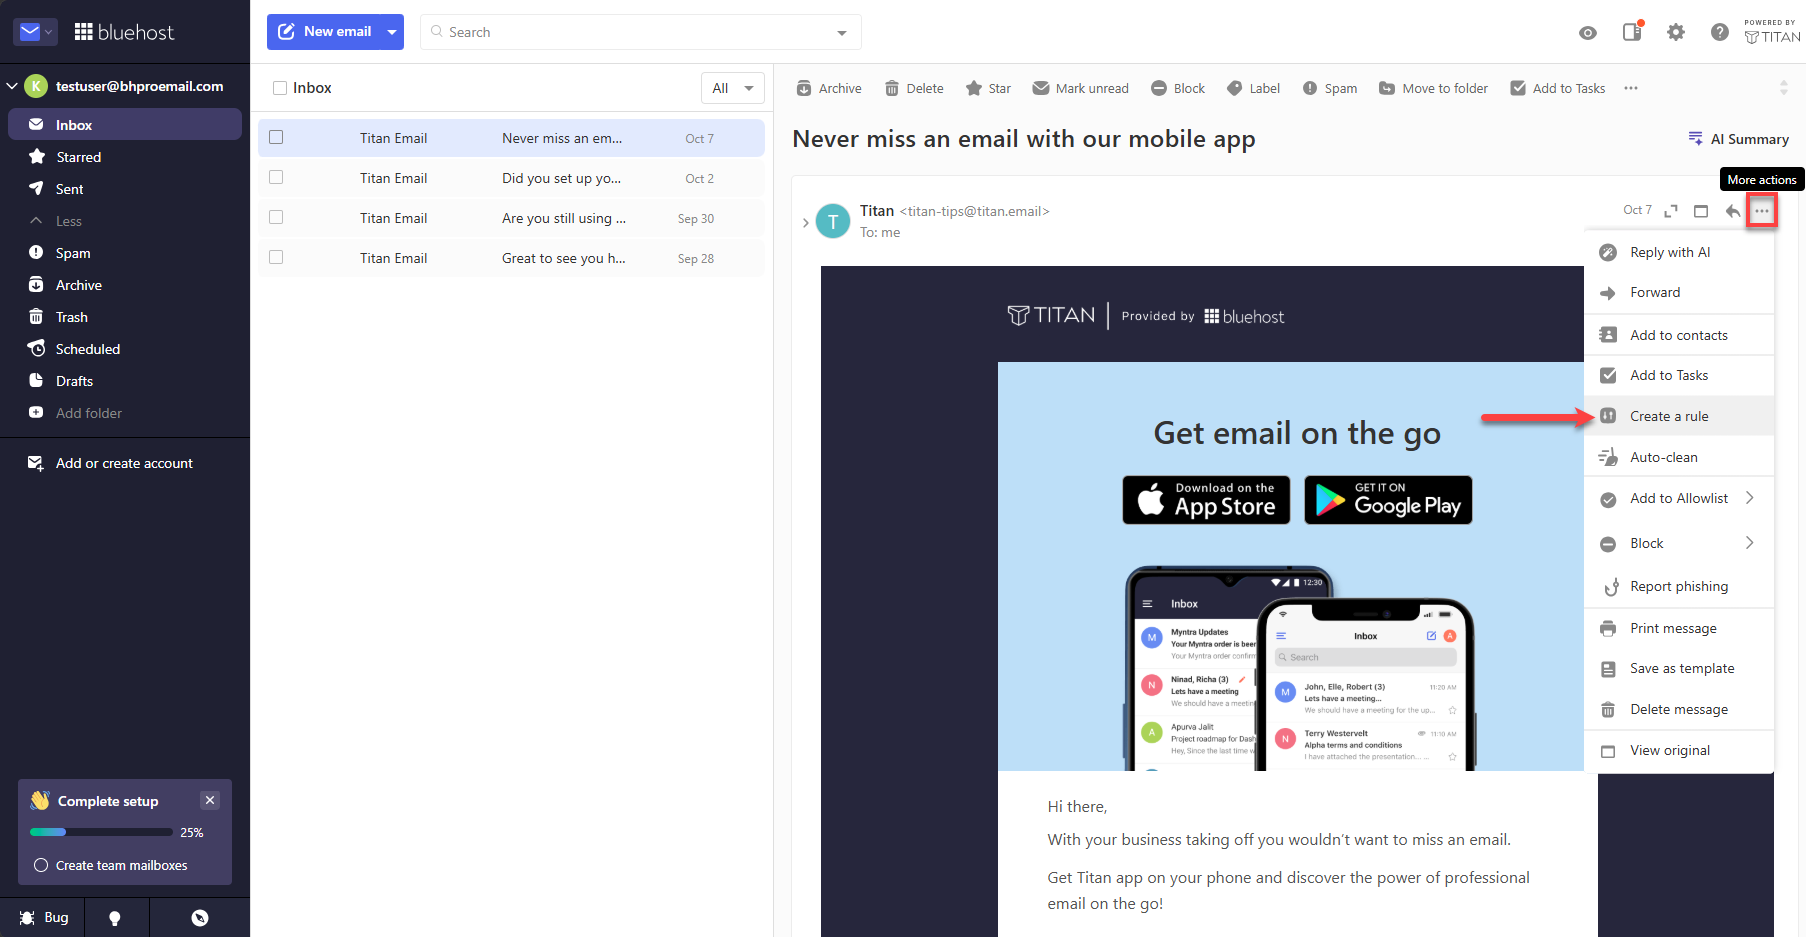The image size is (1806, 937).
Task: Choose Create a rule from the menu
Action: click(x=1680, y=416)
